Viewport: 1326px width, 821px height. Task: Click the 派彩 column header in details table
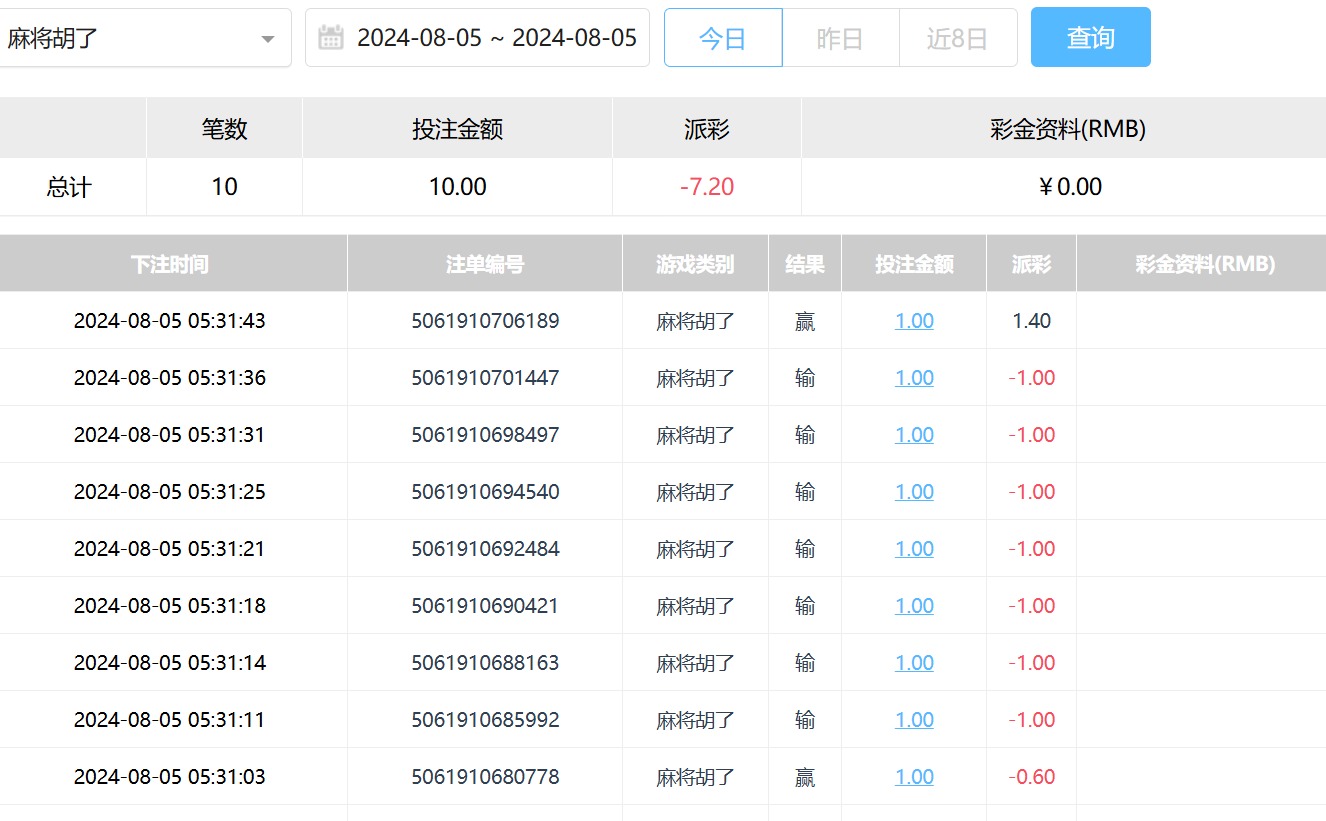[1031, 264]
